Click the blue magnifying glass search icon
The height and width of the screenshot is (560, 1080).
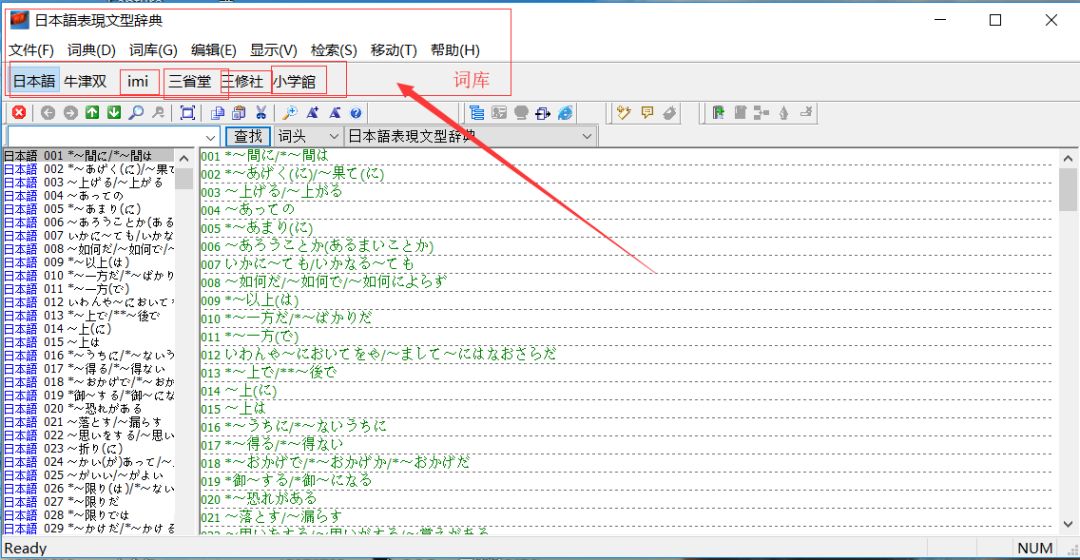[136, 113]
